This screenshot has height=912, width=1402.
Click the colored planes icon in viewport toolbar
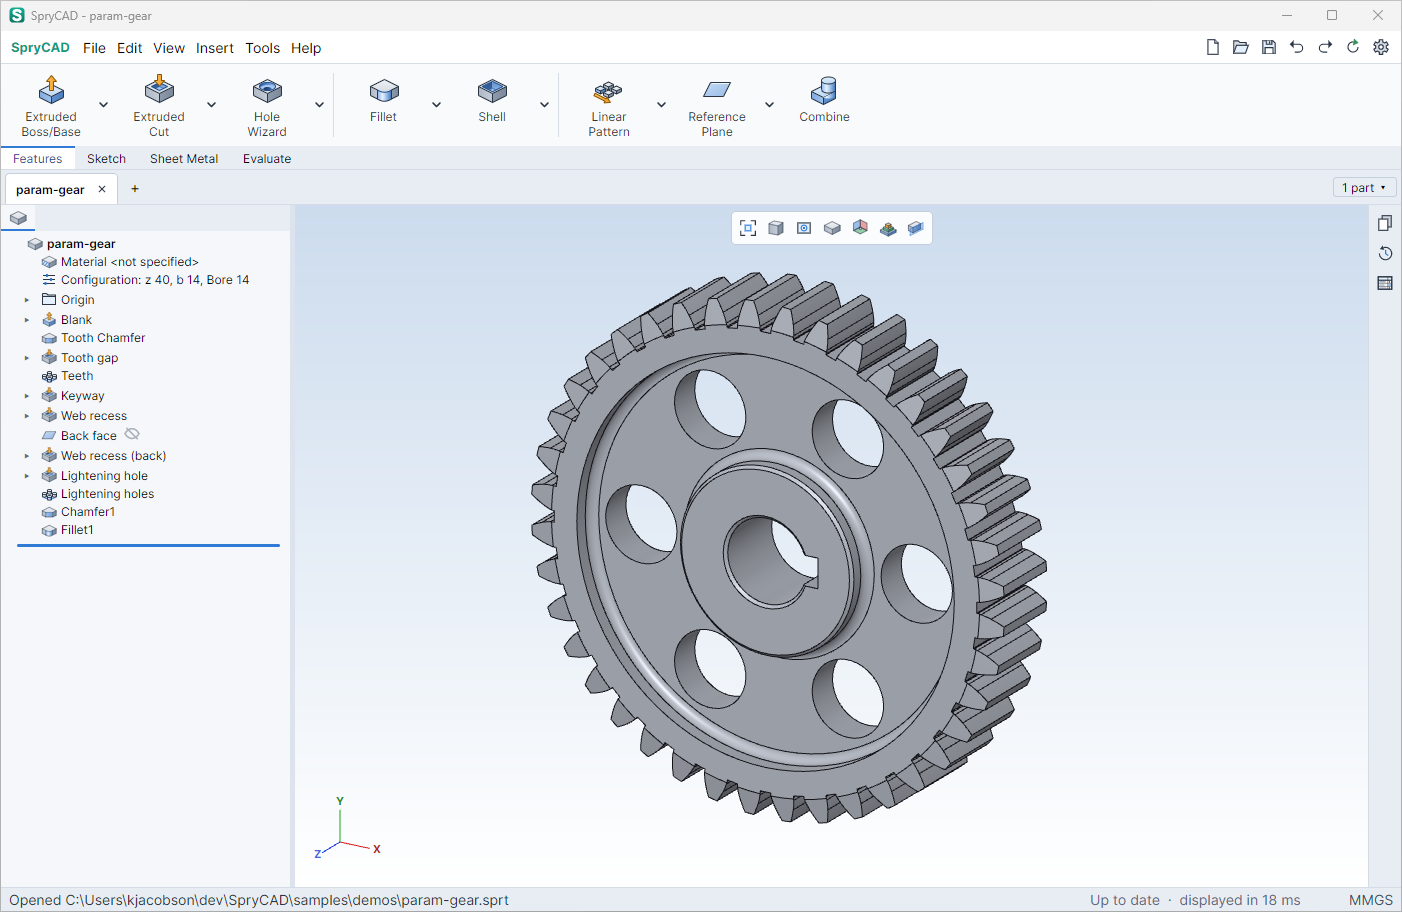click(x=860, y=228)
